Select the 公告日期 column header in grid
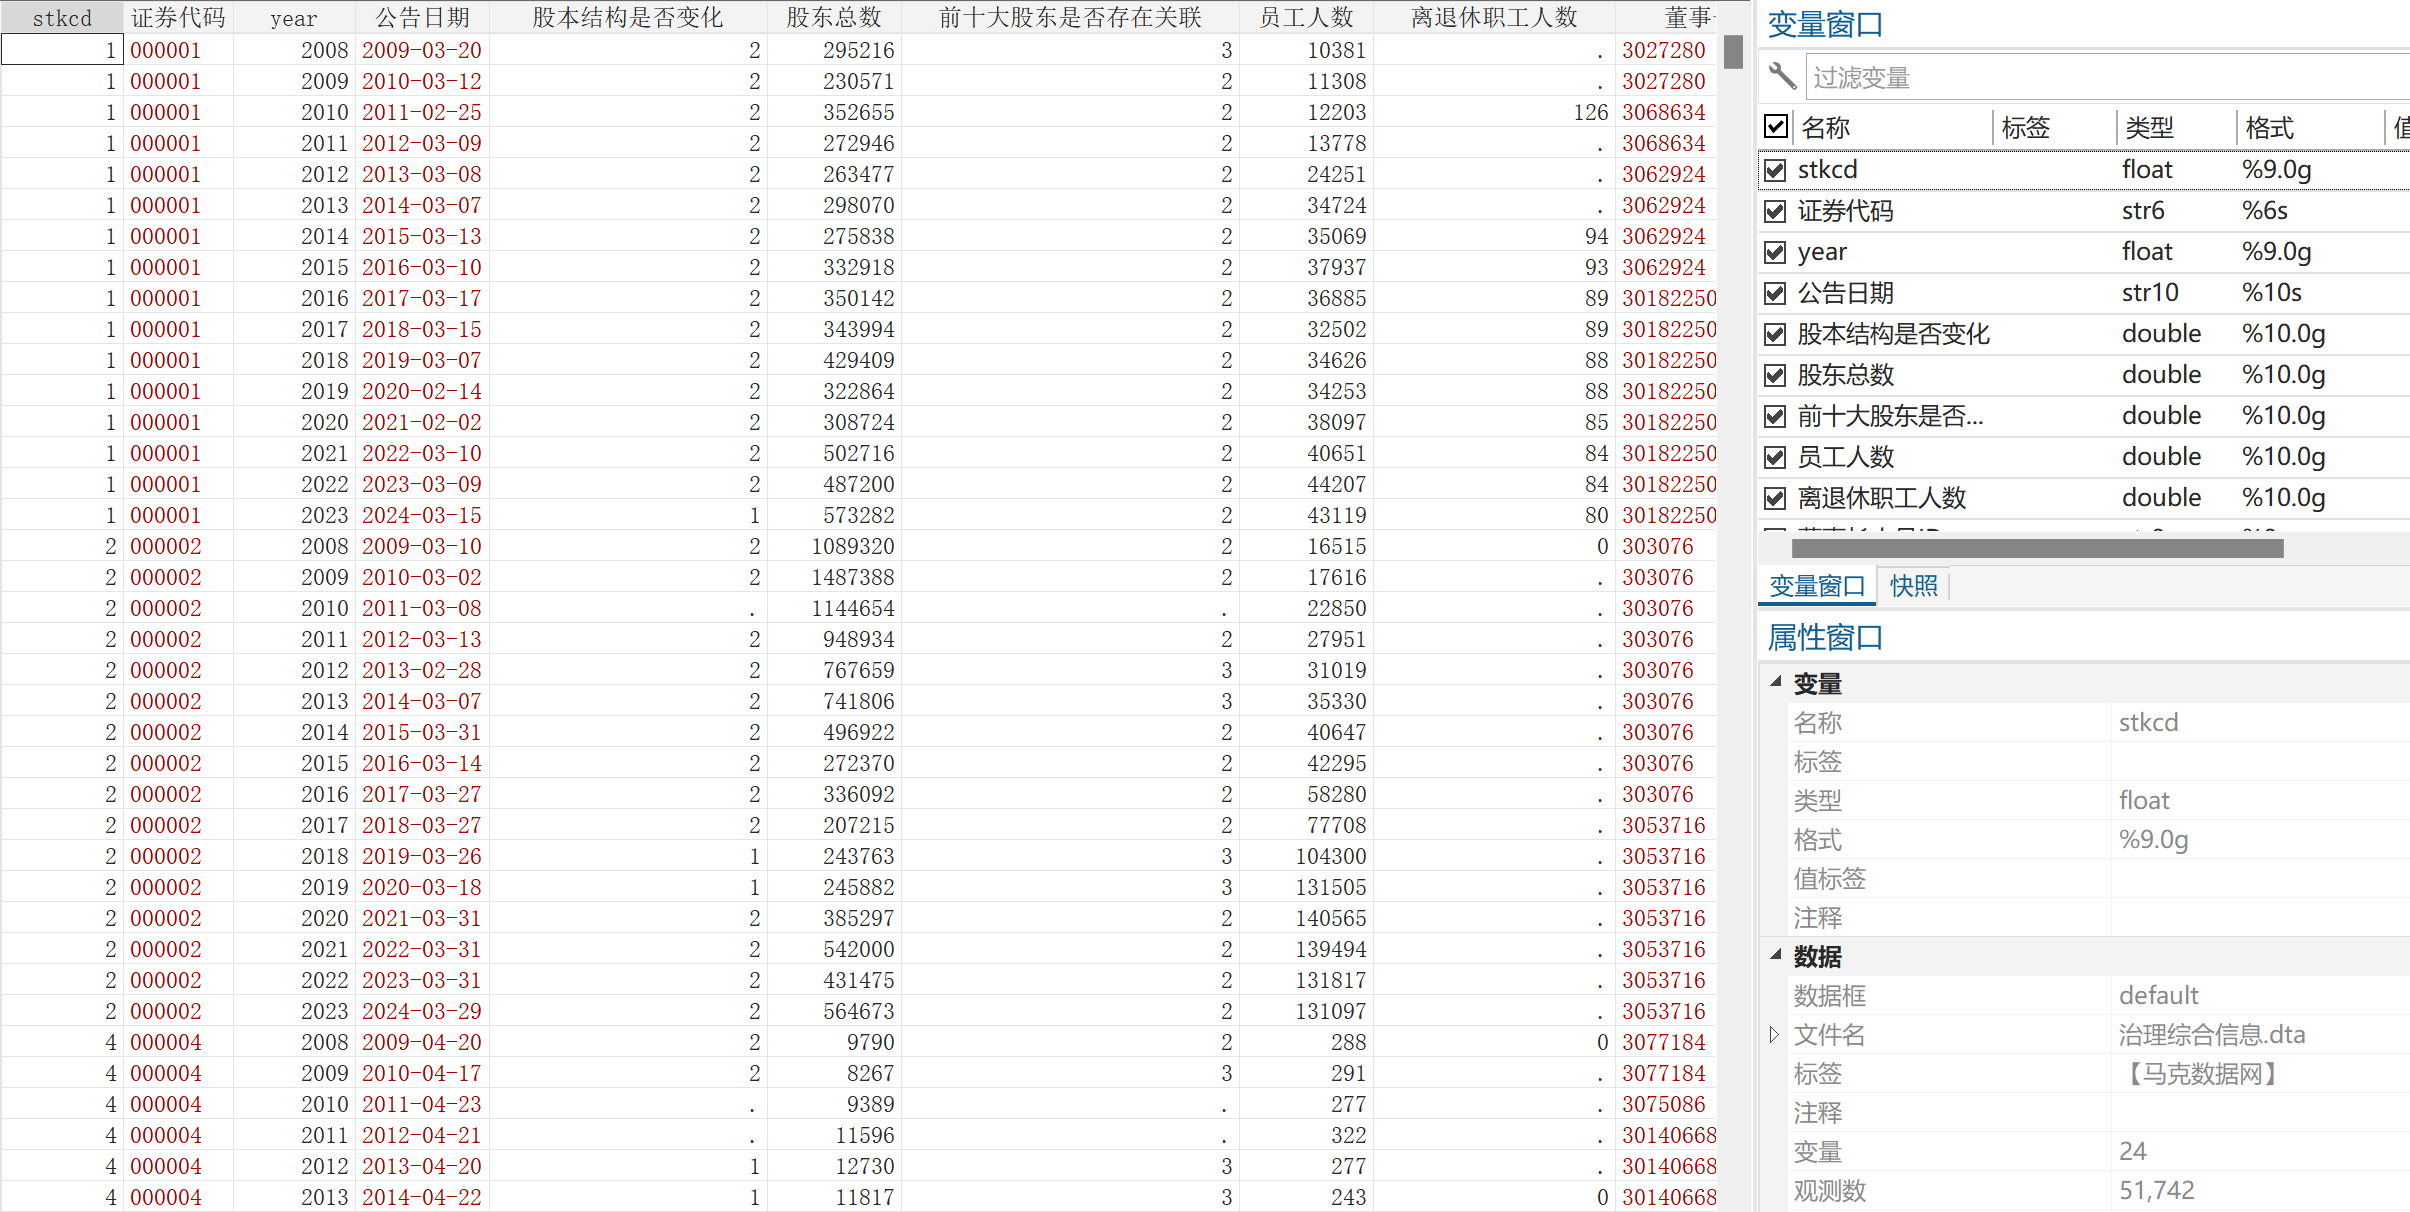This screenshot has width=2410, height=1212. point(422,17)
